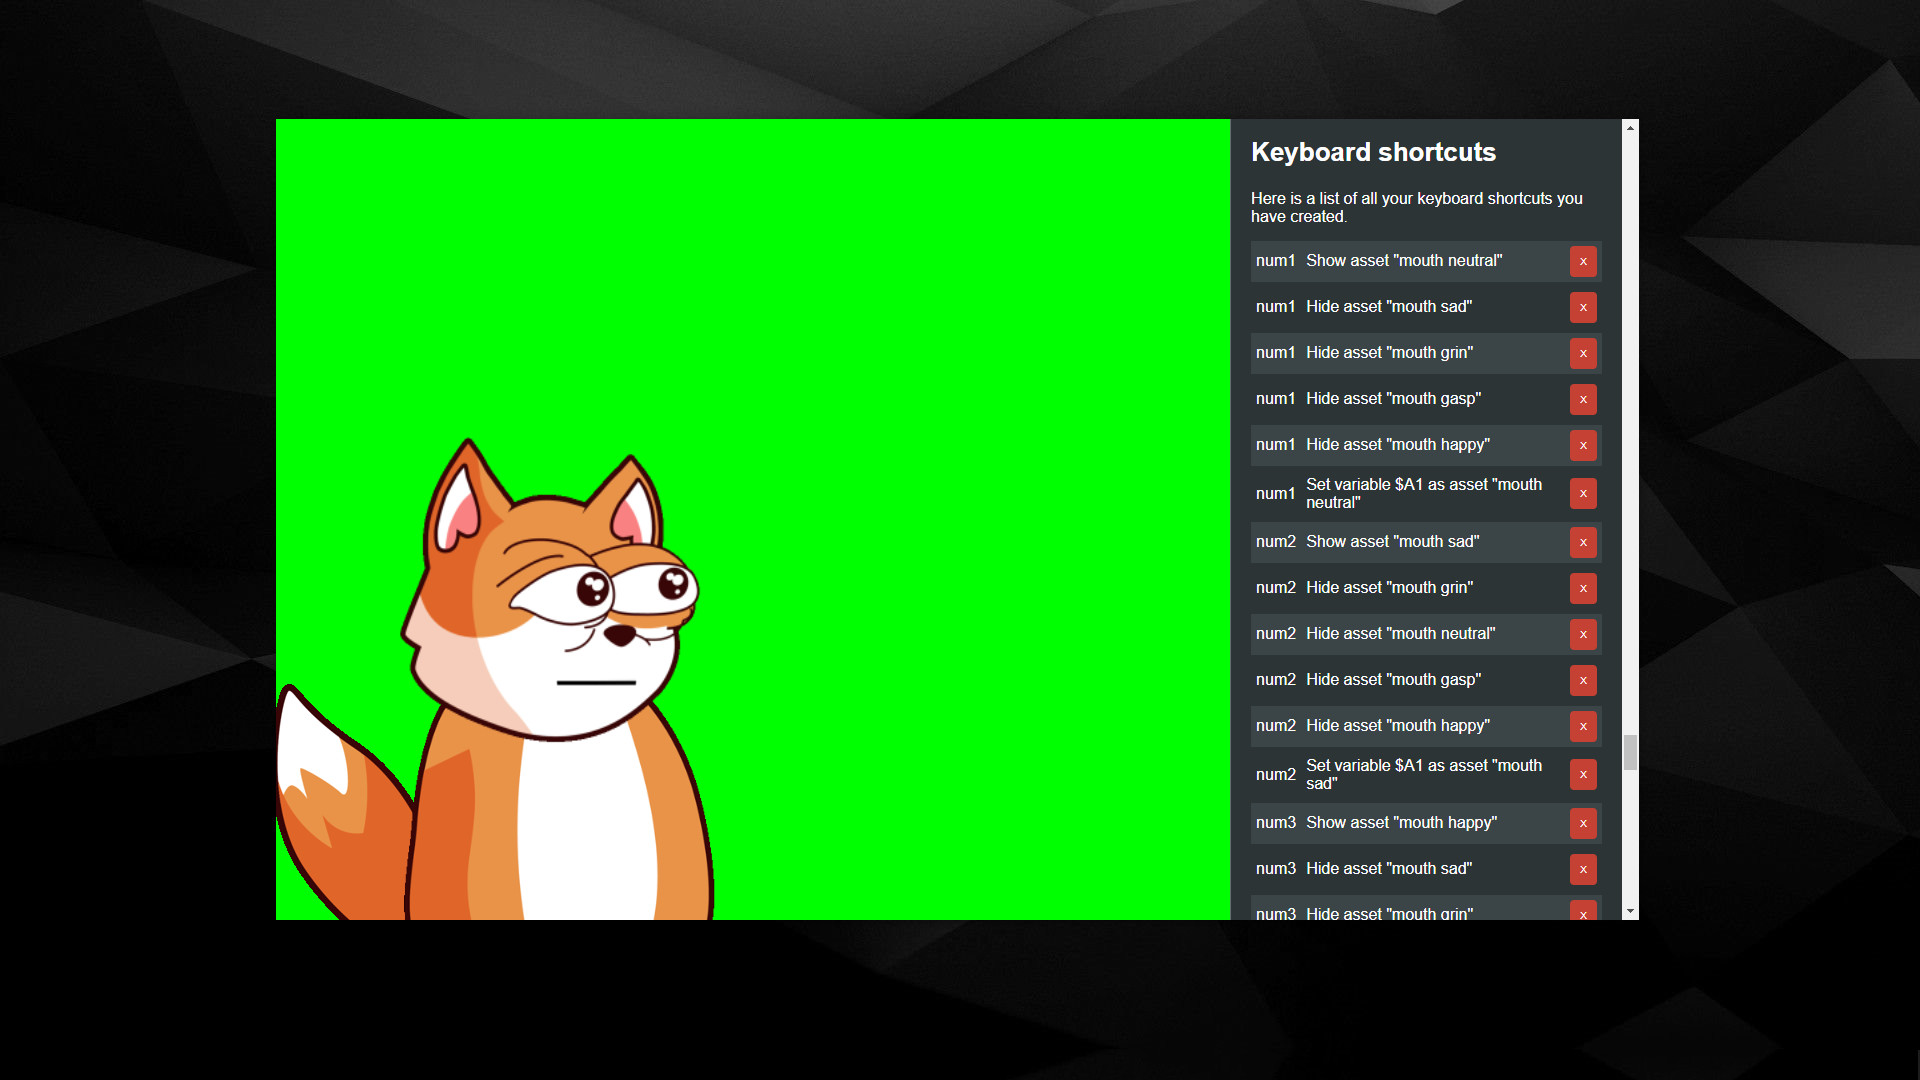The image size is (1920, 1080).
Task: Click the scrollbar up arrow
Action: (1629, 127)
